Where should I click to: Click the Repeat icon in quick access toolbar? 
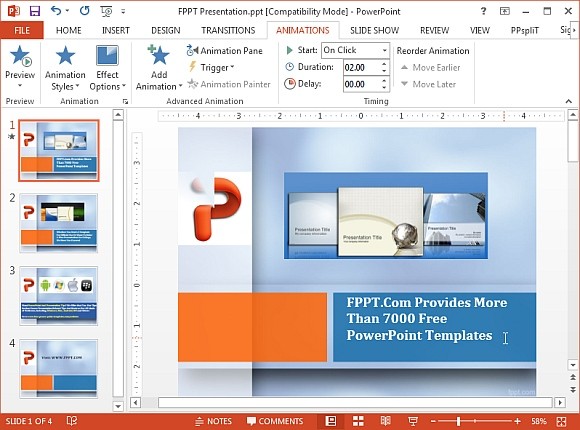pos(85,11)
